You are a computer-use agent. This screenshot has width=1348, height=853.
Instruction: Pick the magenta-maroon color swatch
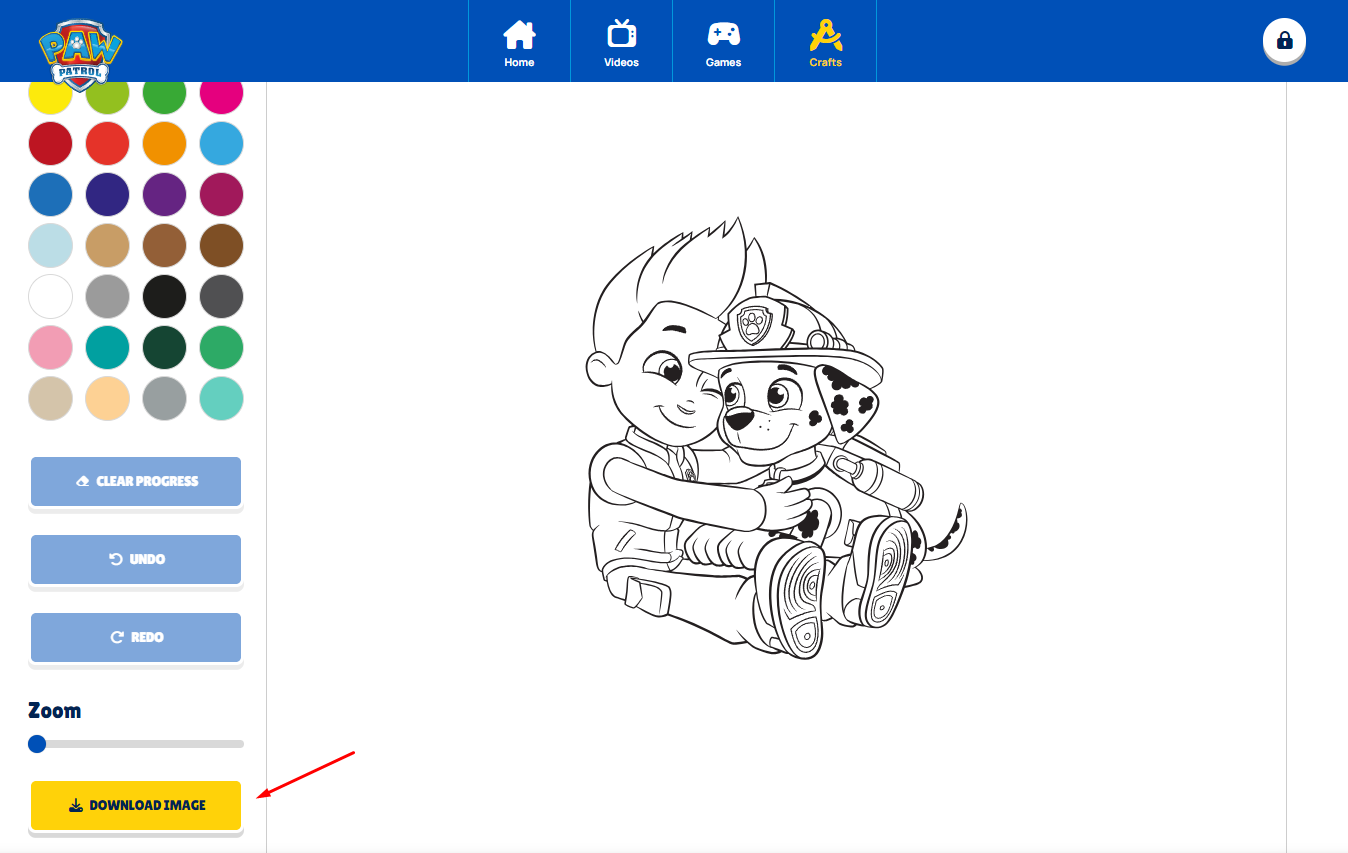pos(222,195)
